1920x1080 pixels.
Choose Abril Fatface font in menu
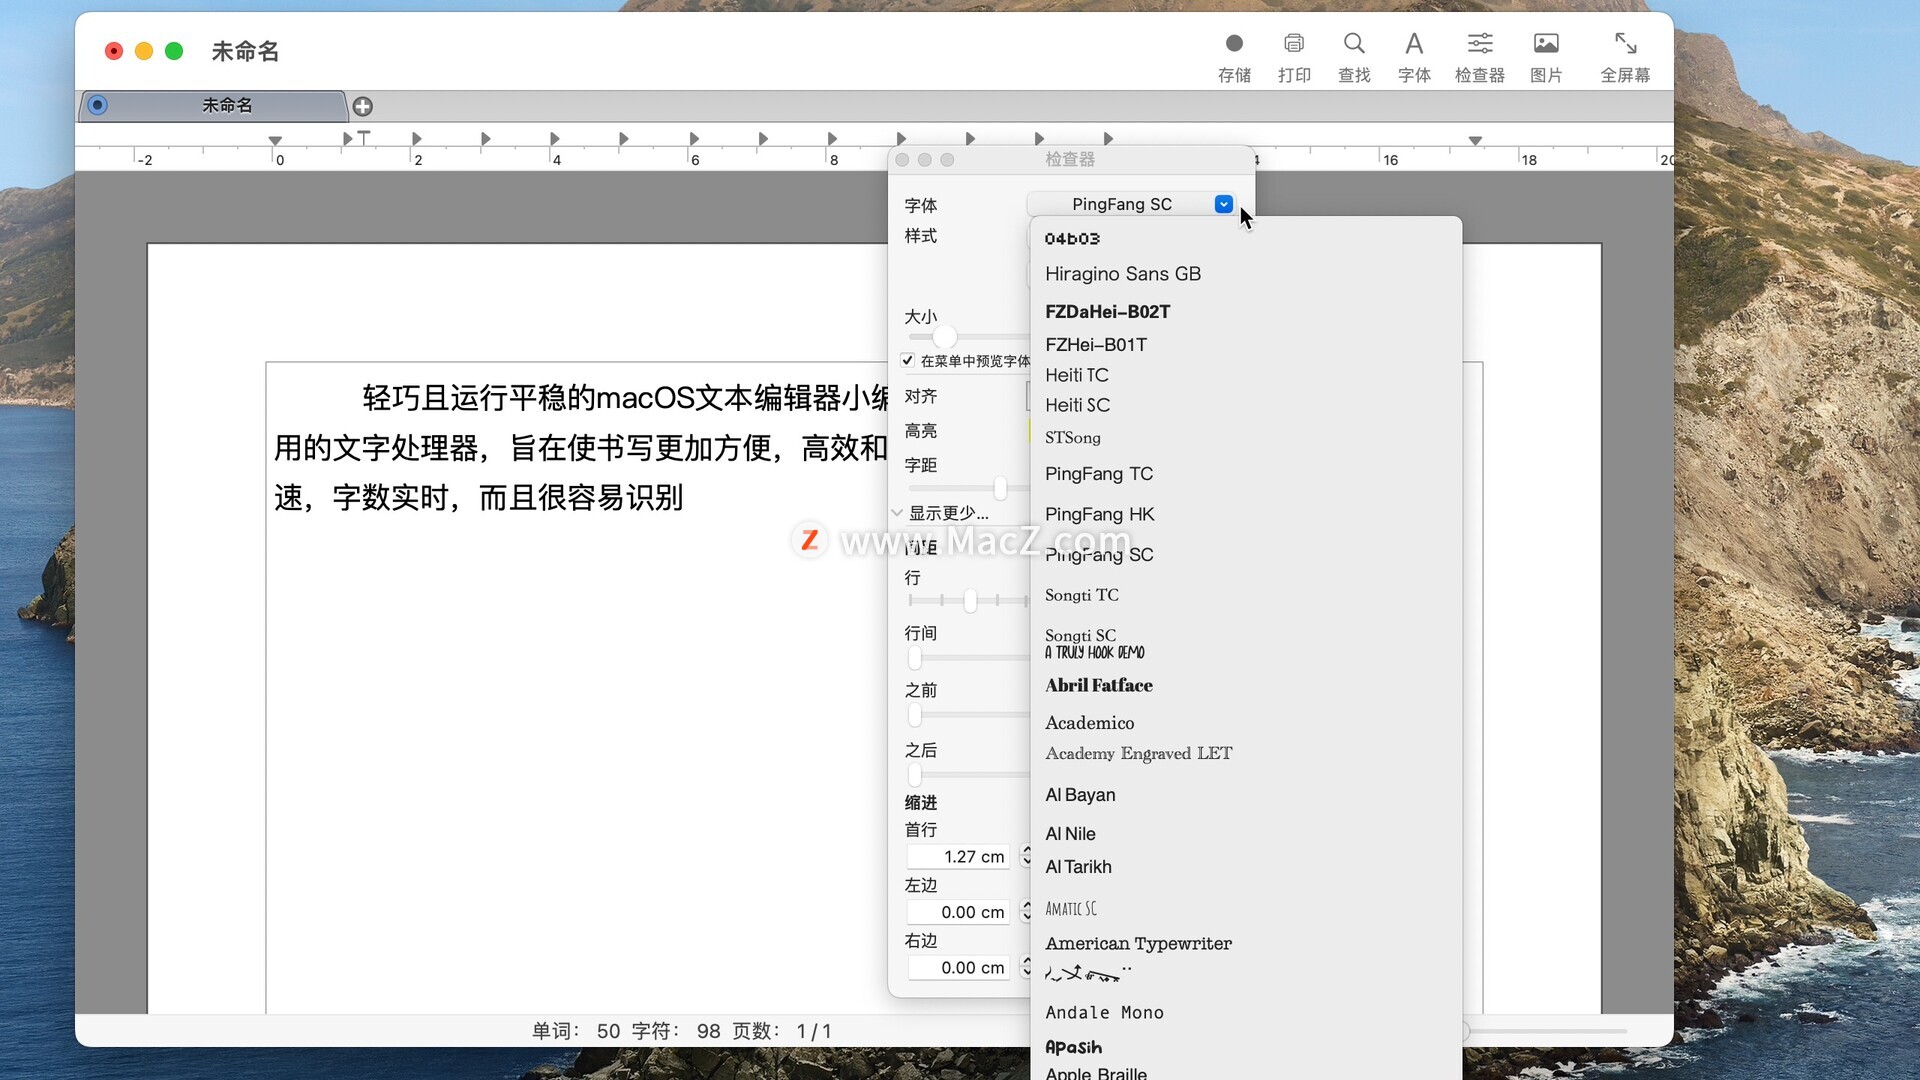pyautogui.click(x=1098, y=686)
